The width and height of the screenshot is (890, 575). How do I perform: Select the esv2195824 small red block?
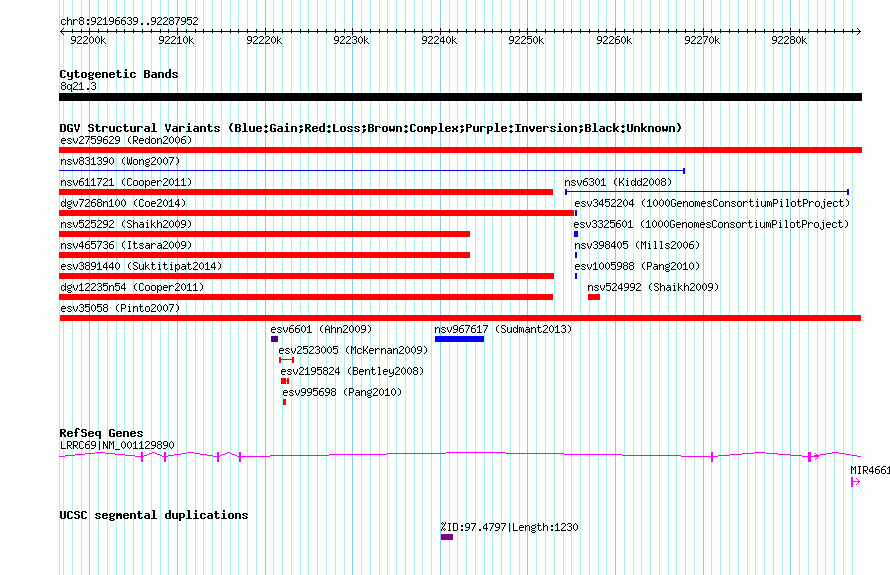pyautogui.click(x=285, y=381)
